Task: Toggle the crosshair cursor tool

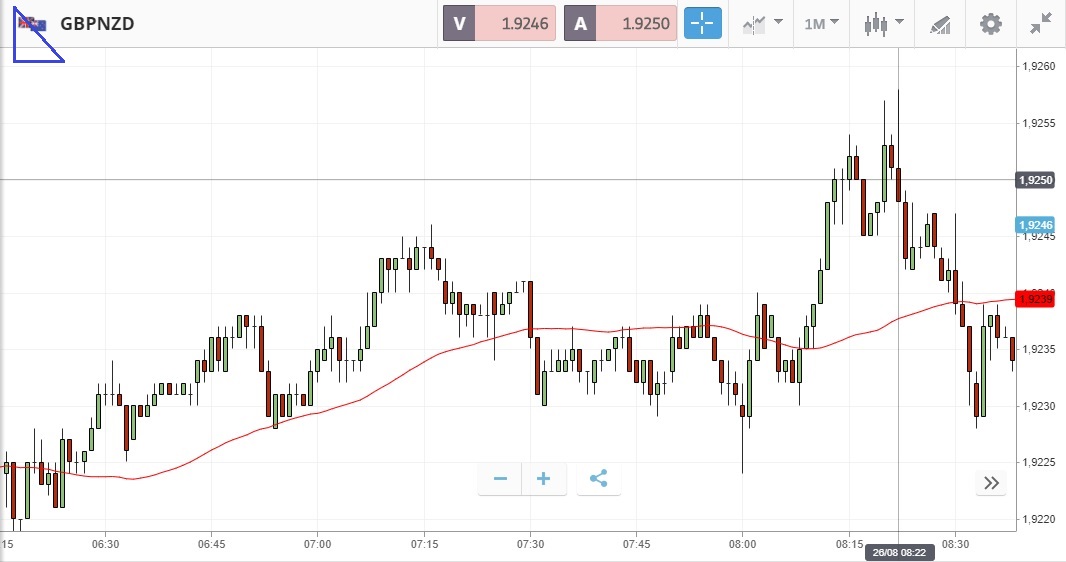Action: [702, 23]
